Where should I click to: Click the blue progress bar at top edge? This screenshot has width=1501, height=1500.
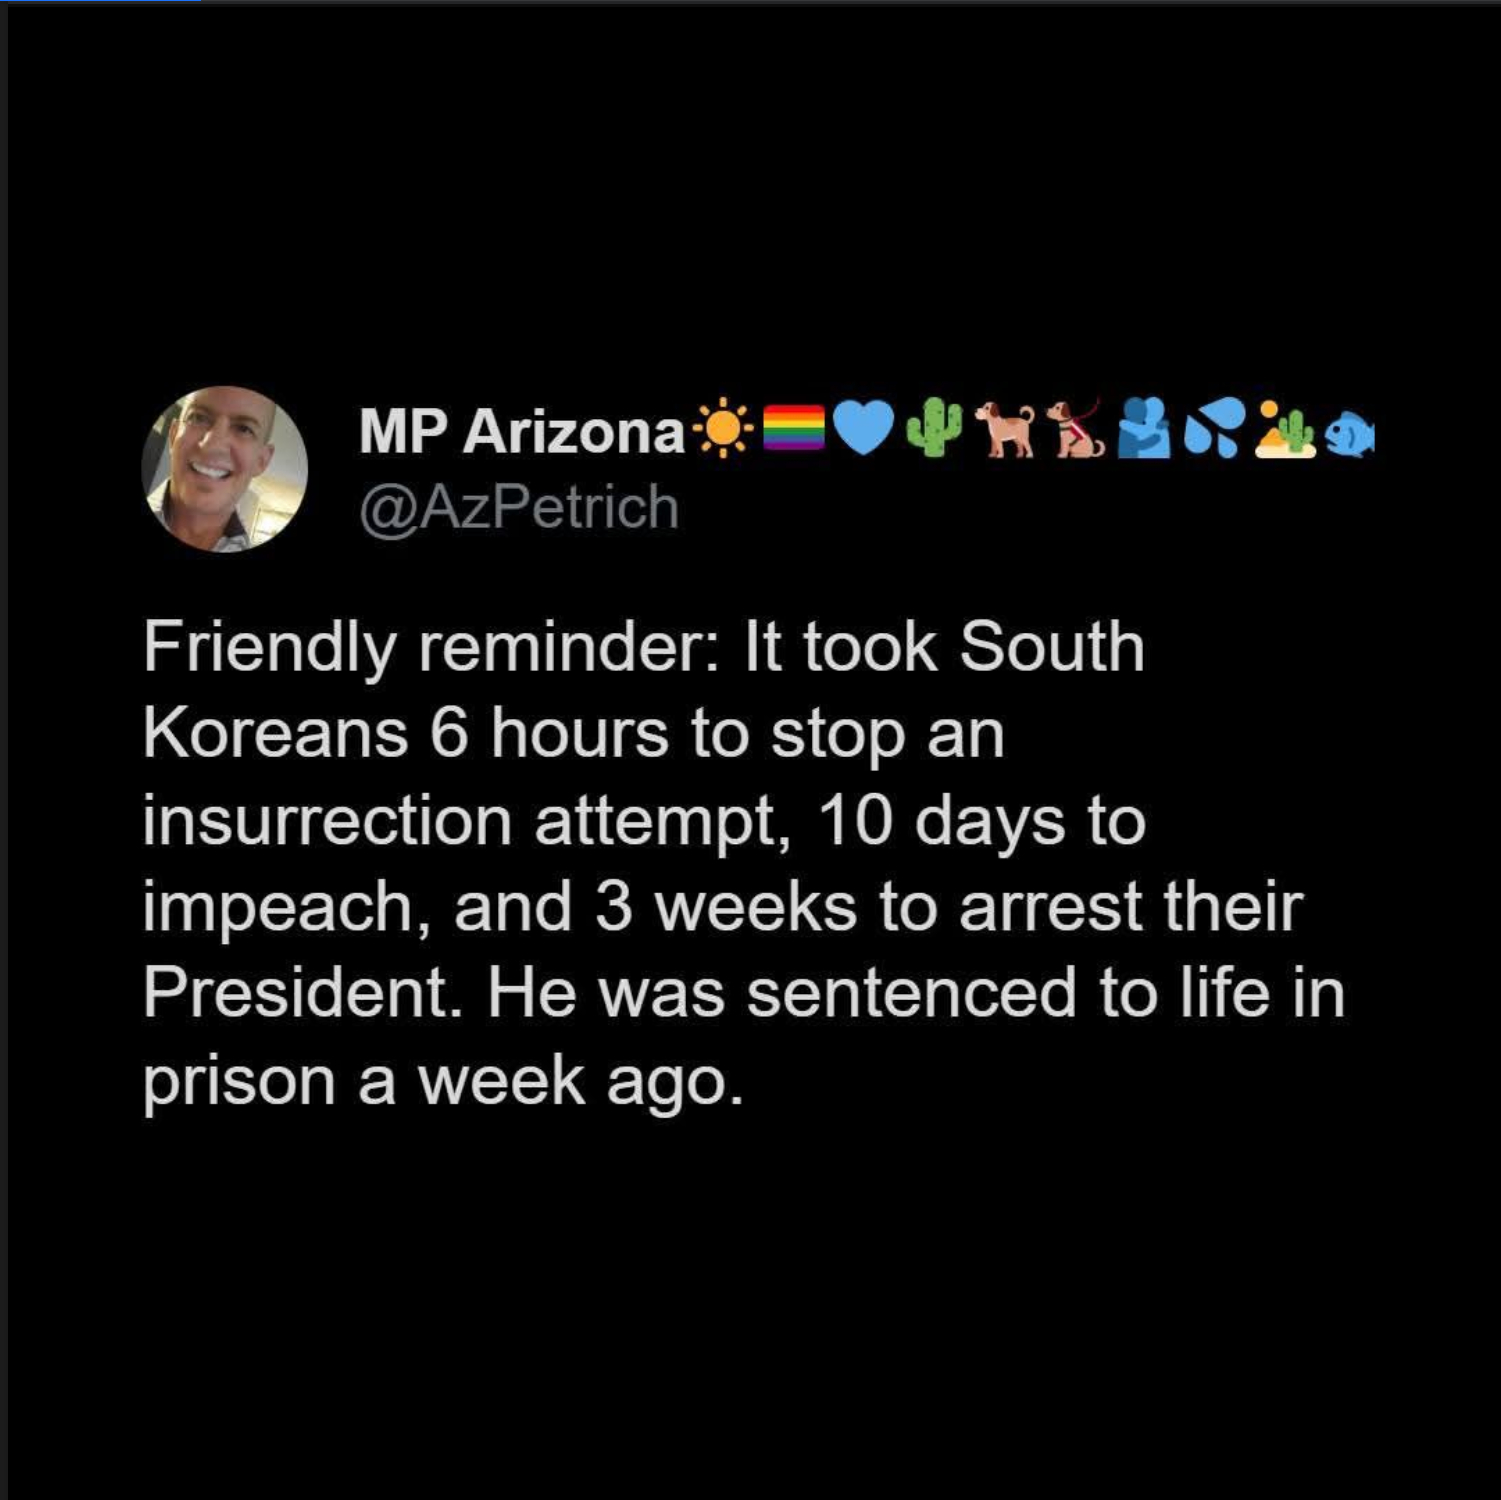[100, 2]
